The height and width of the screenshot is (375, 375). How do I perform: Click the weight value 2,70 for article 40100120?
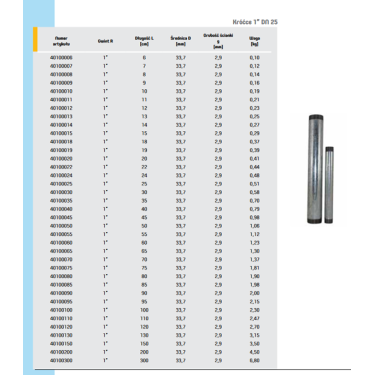(255, 327)
